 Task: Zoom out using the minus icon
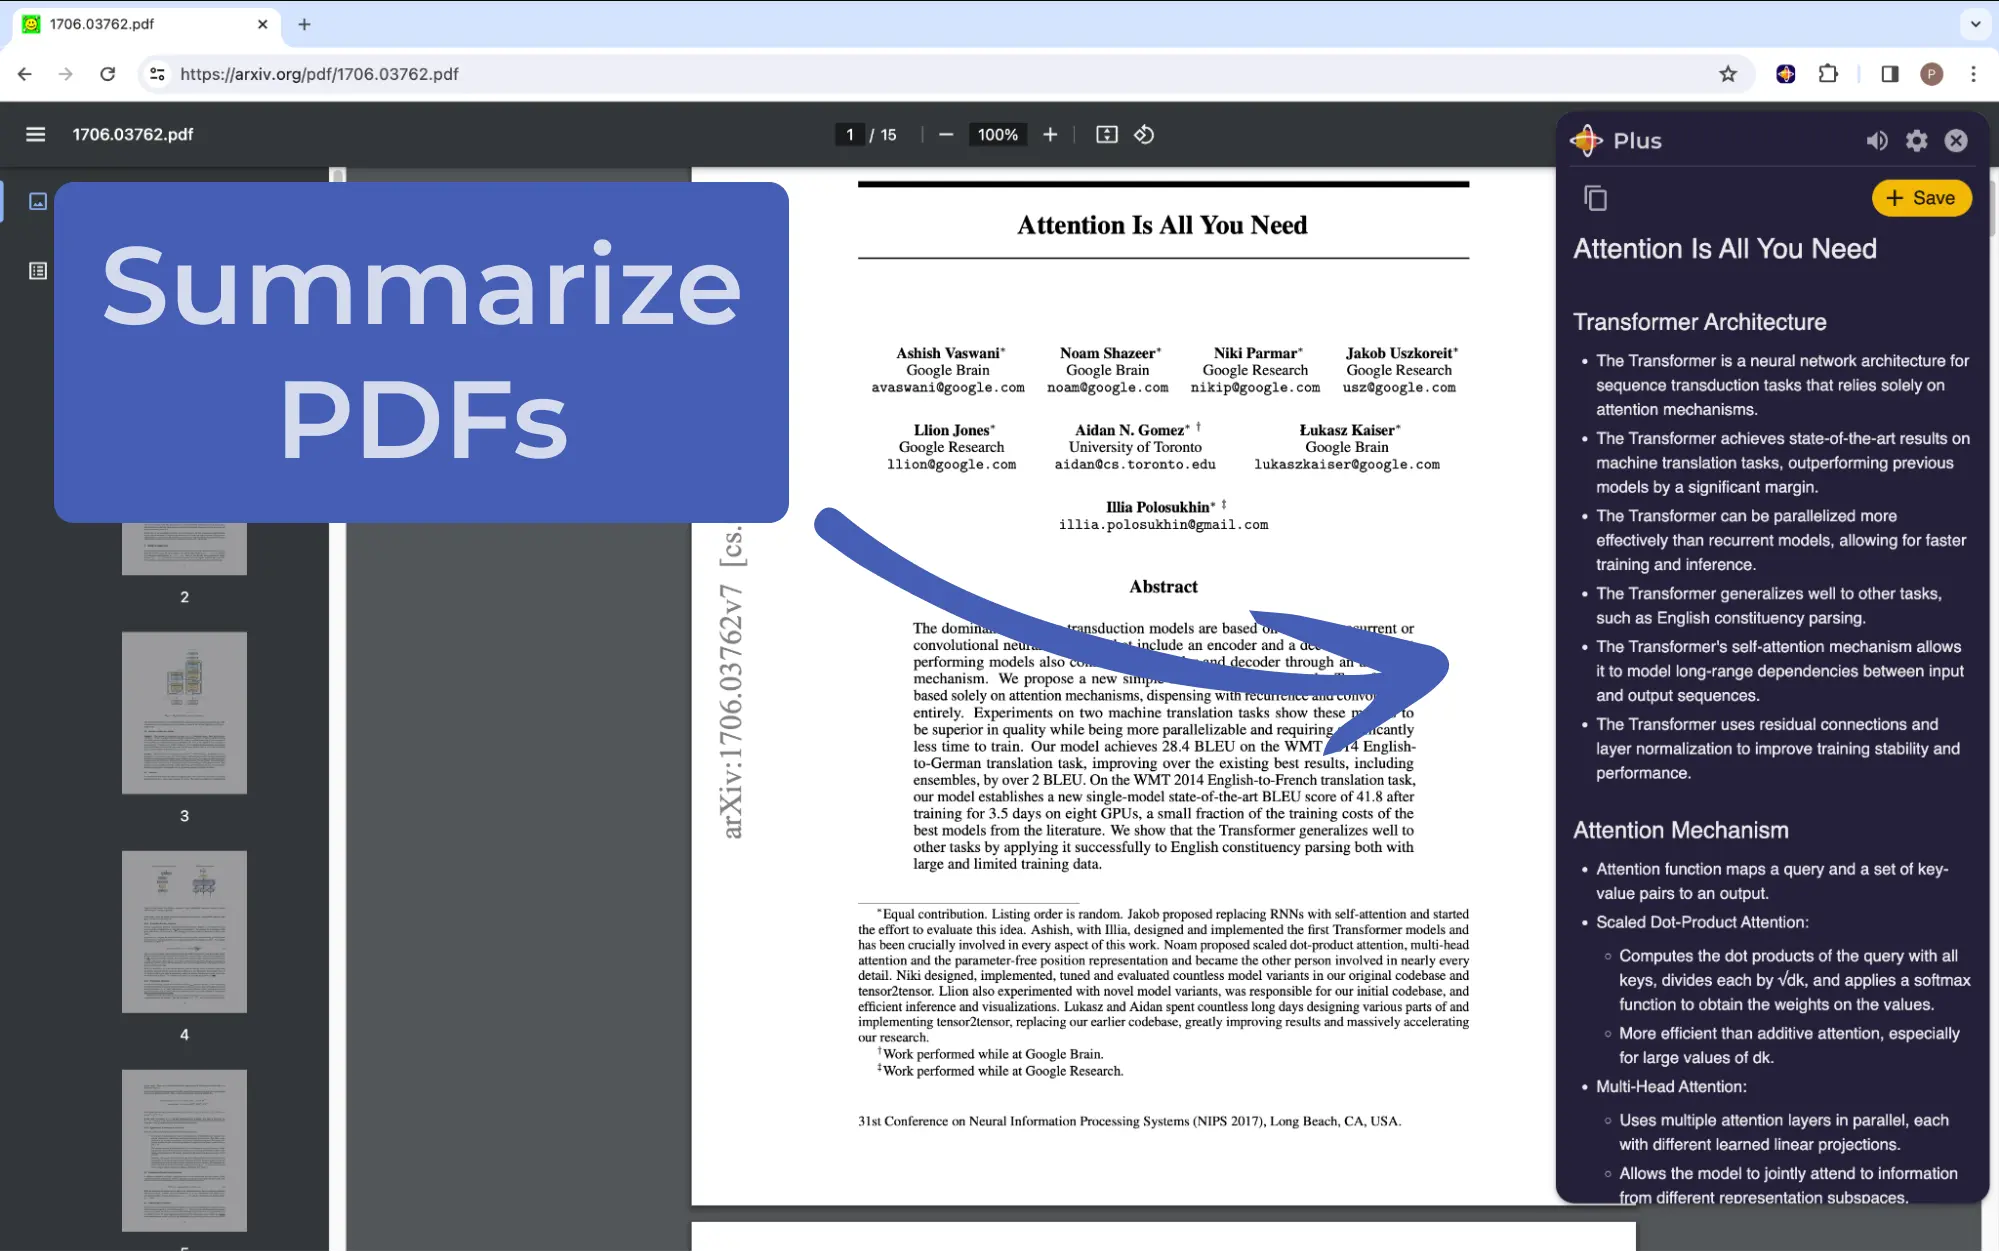click(944, 134)
